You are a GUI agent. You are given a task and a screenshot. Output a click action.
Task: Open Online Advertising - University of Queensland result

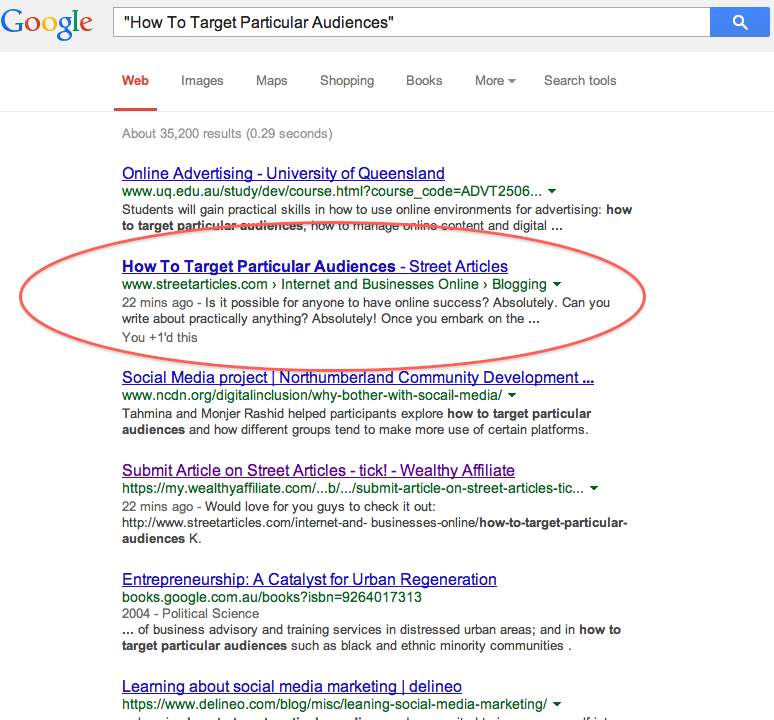tap(283, 173)
